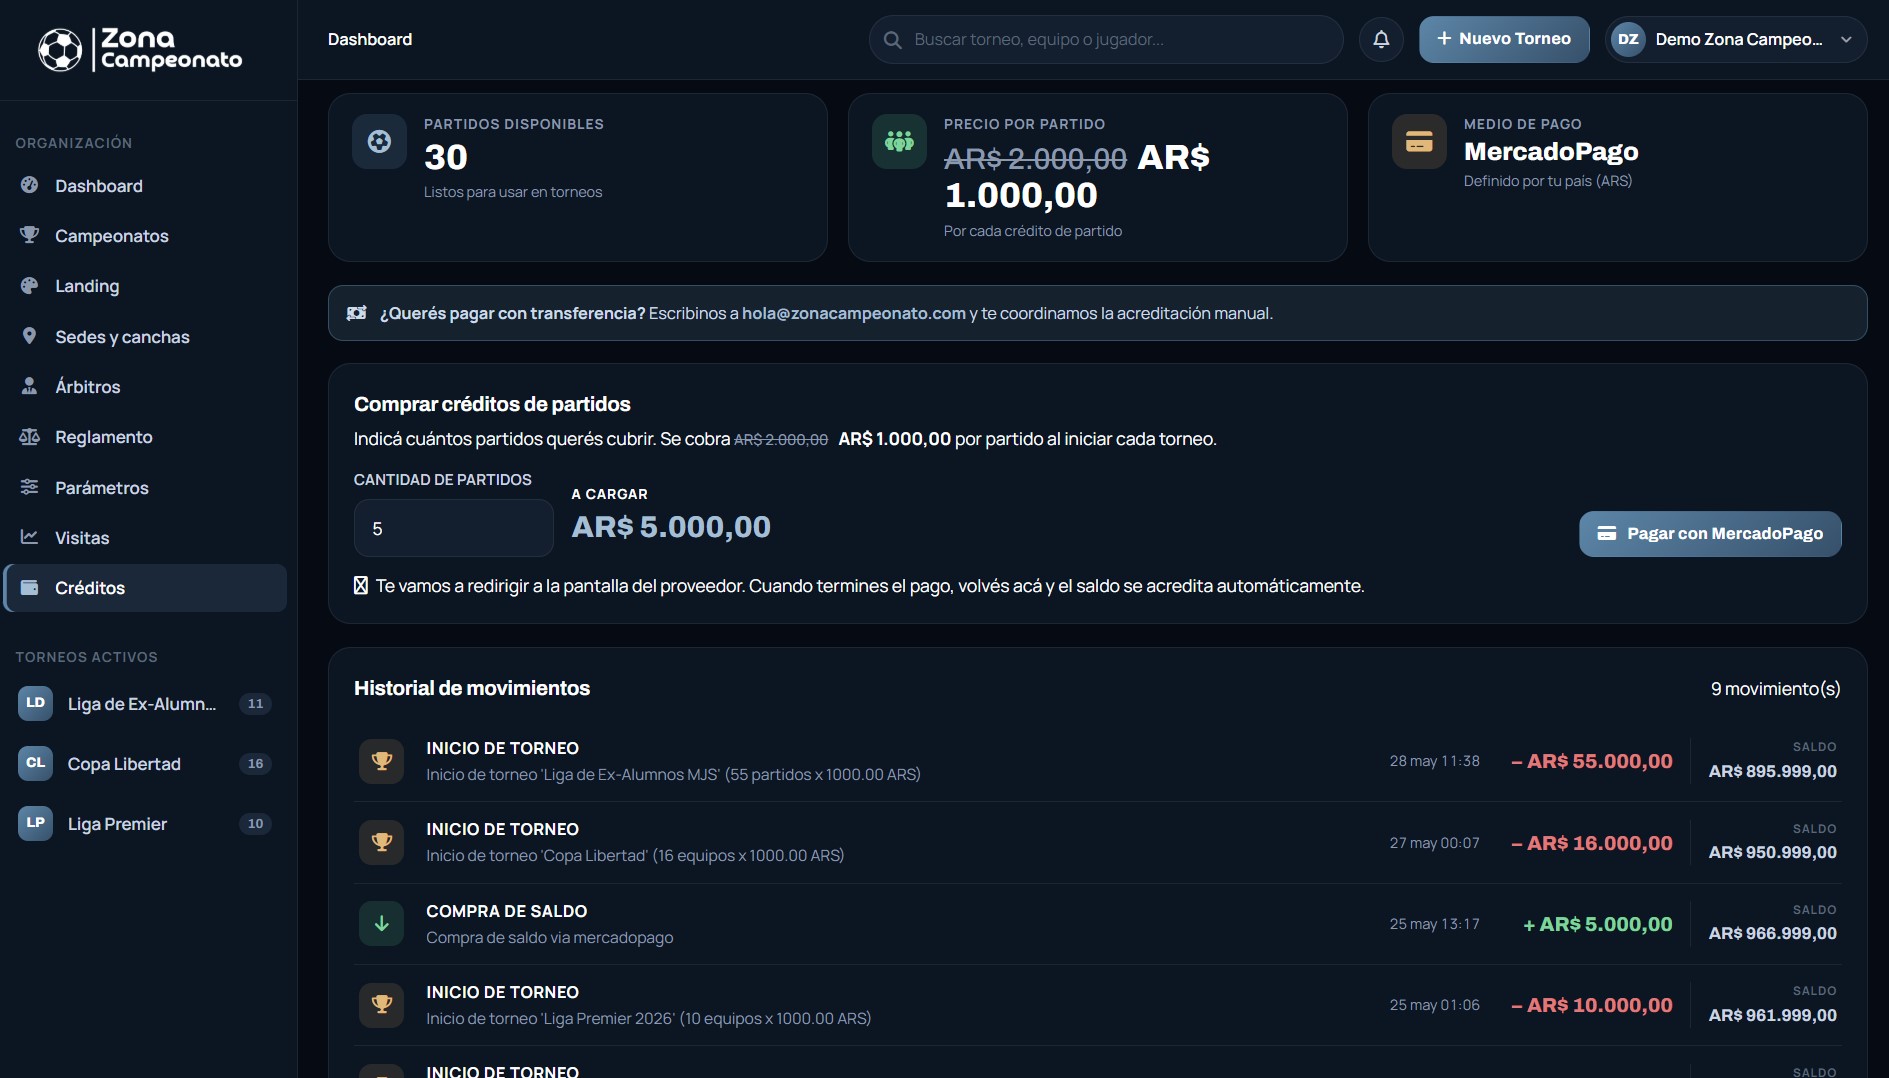Click the 28 may 11:38 timestamp
The height and width of the screenshot is (1078, 1889).
1434,762
